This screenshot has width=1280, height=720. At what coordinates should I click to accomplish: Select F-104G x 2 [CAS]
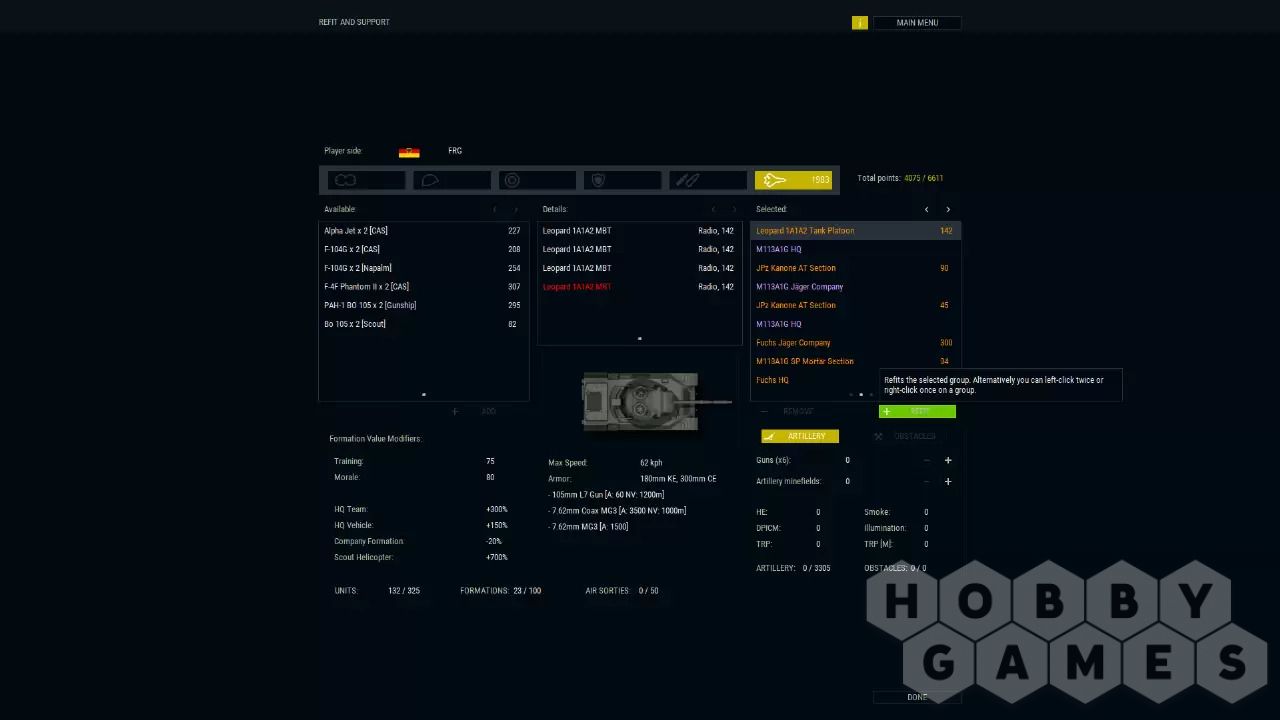[423, 249]
